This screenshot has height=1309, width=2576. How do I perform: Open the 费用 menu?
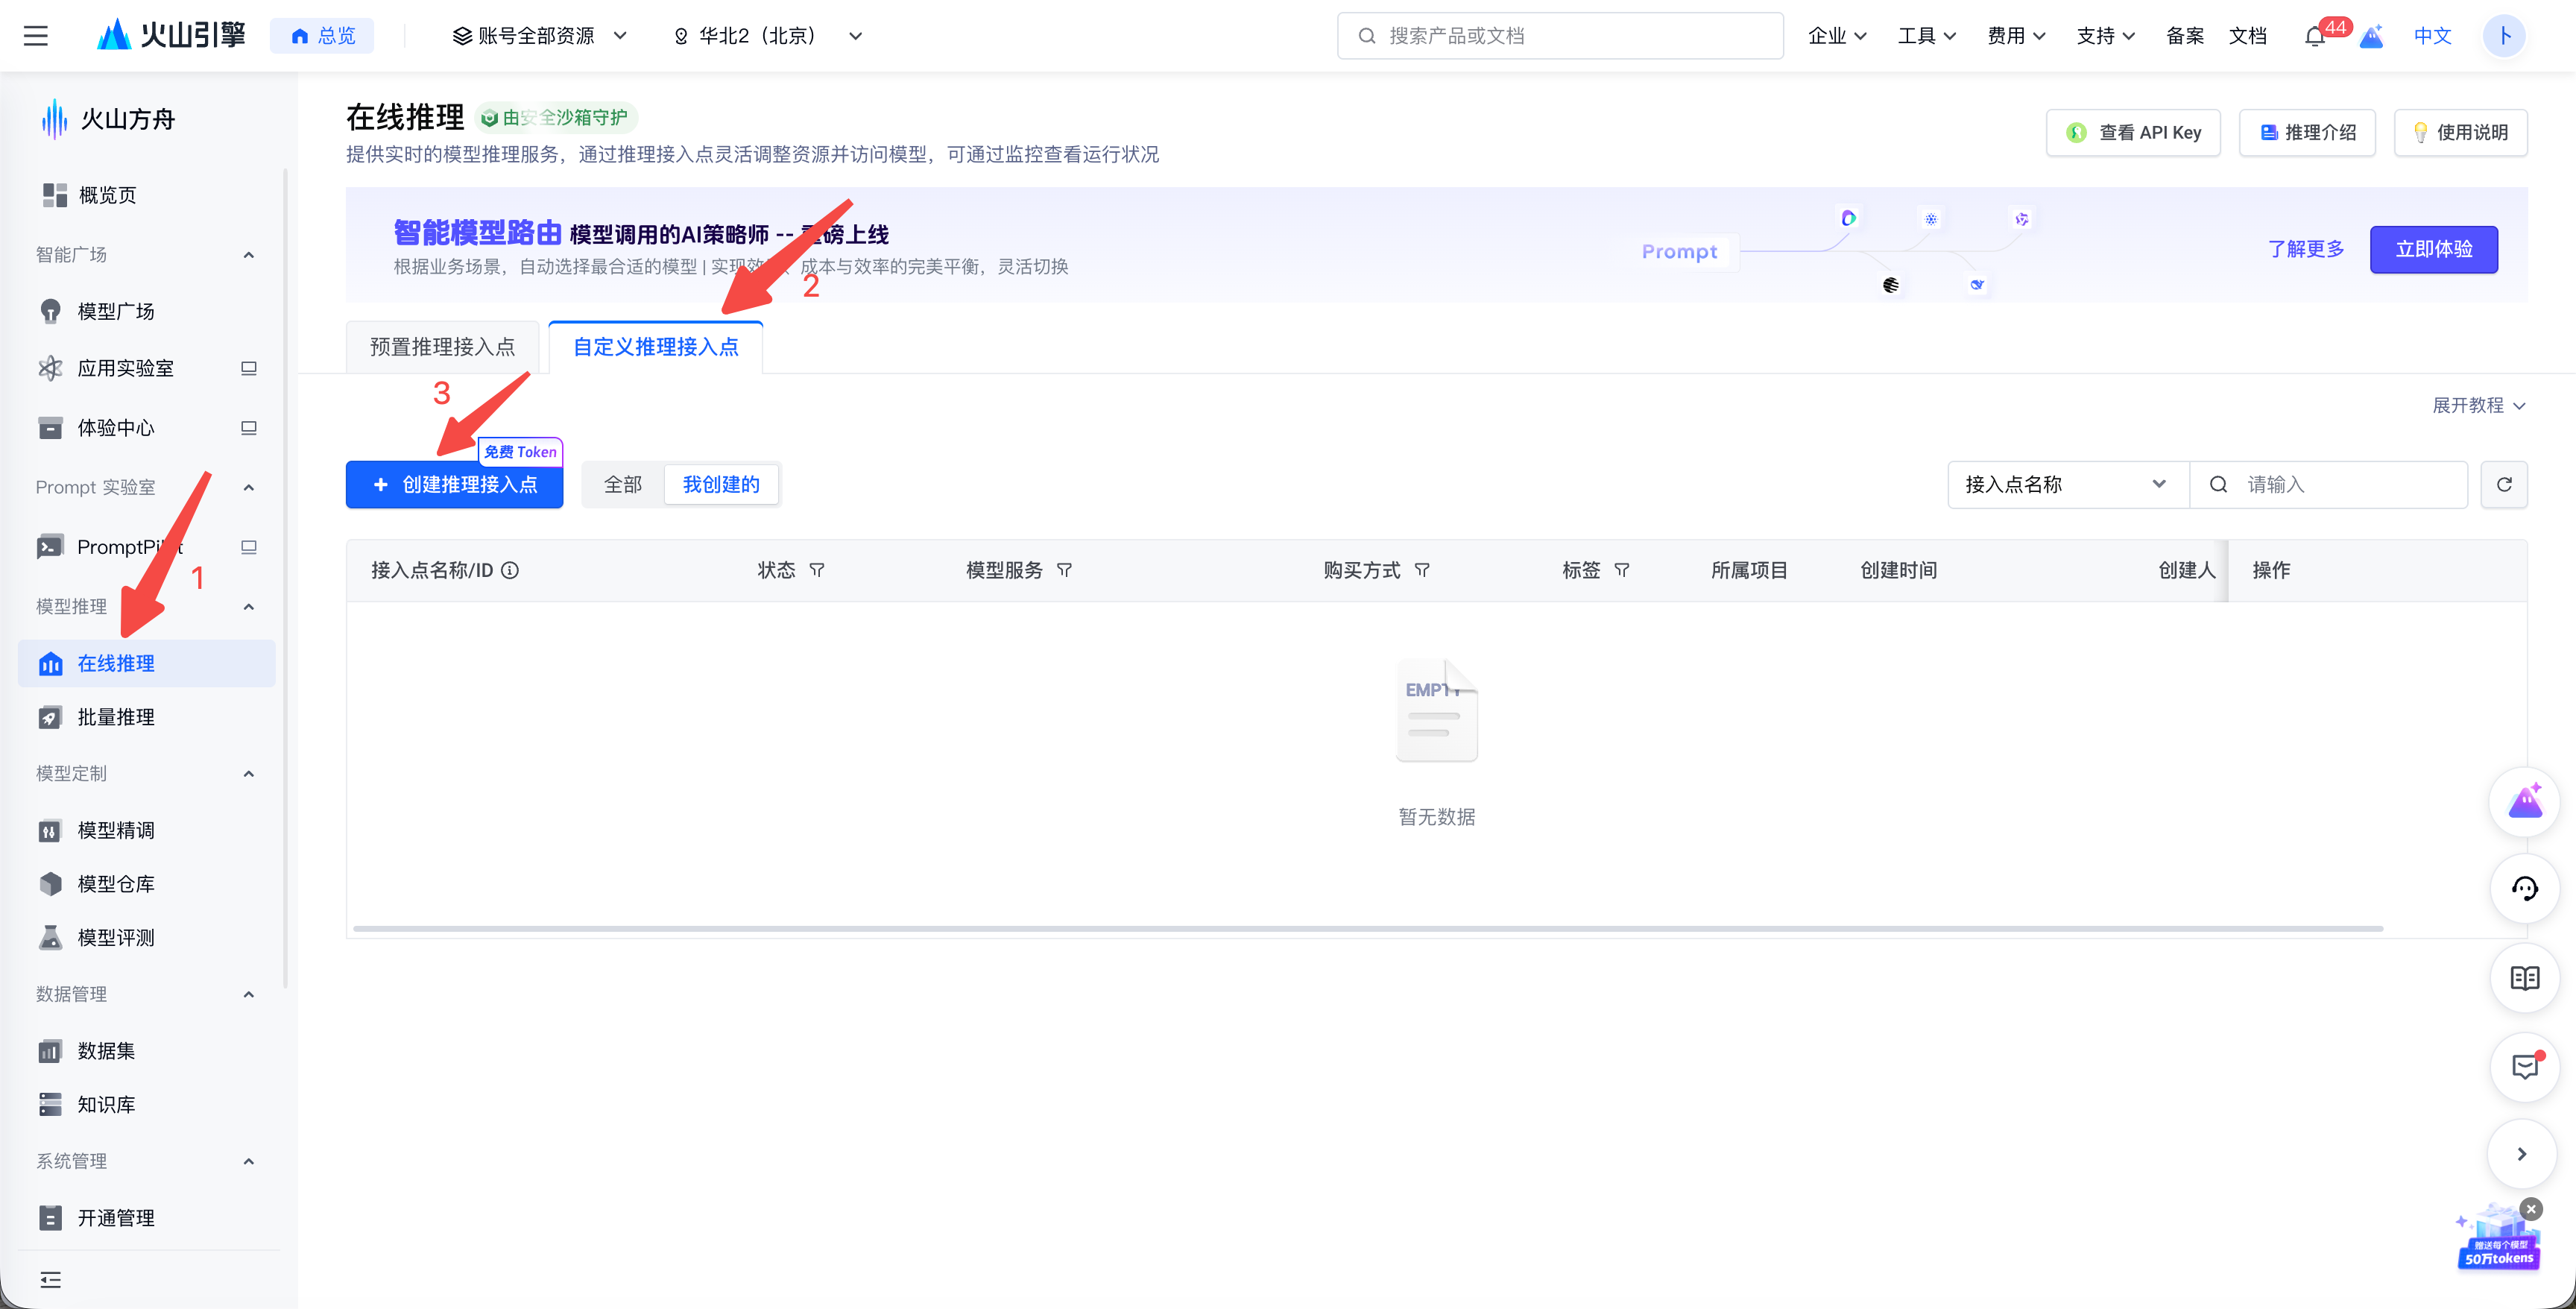pos(2016,36)
